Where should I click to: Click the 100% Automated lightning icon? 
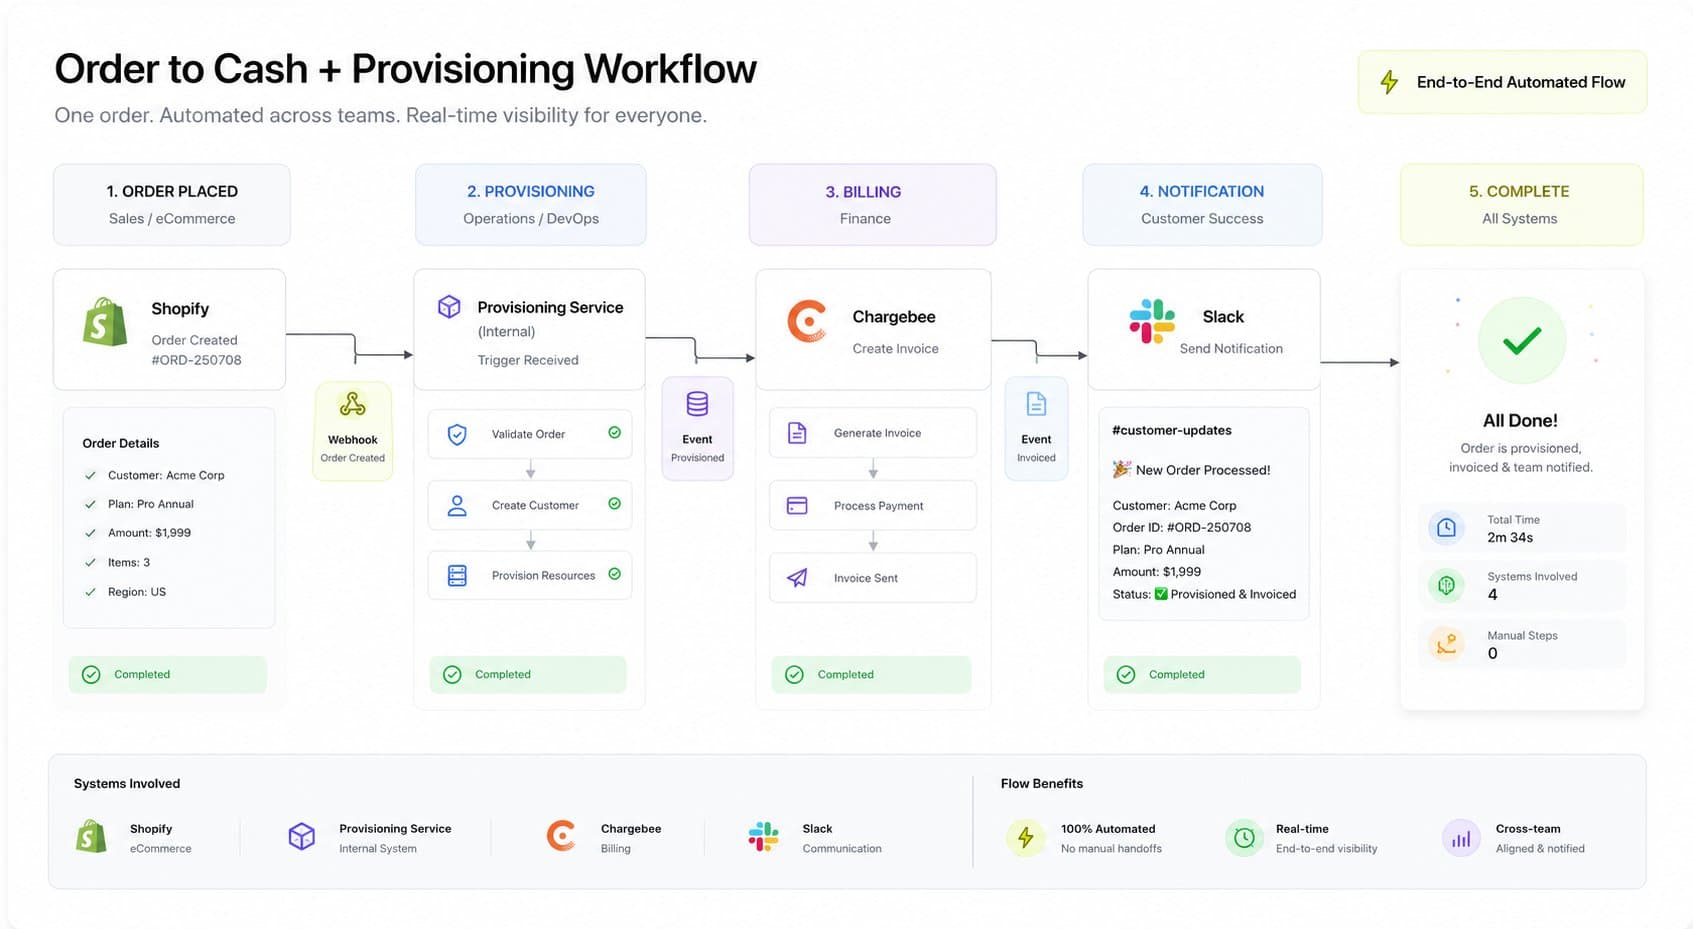[x=1025, y=837]
